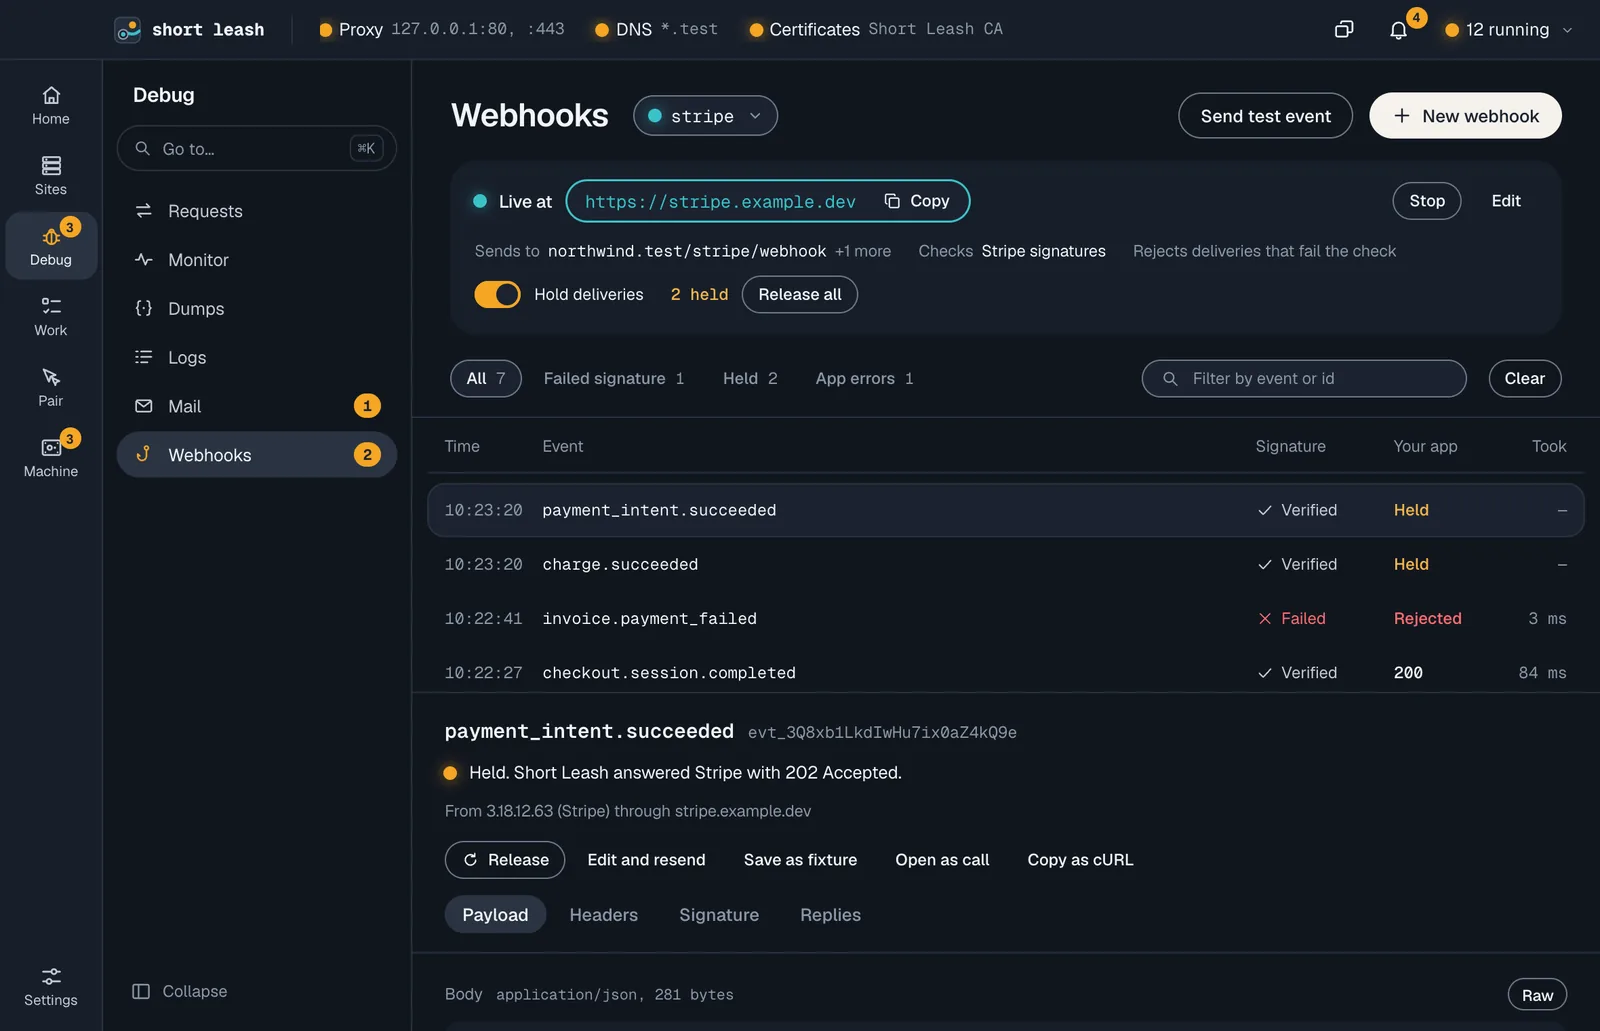Select the checkout.session.completed row
The image size is (1600, 1031).
1006,673
